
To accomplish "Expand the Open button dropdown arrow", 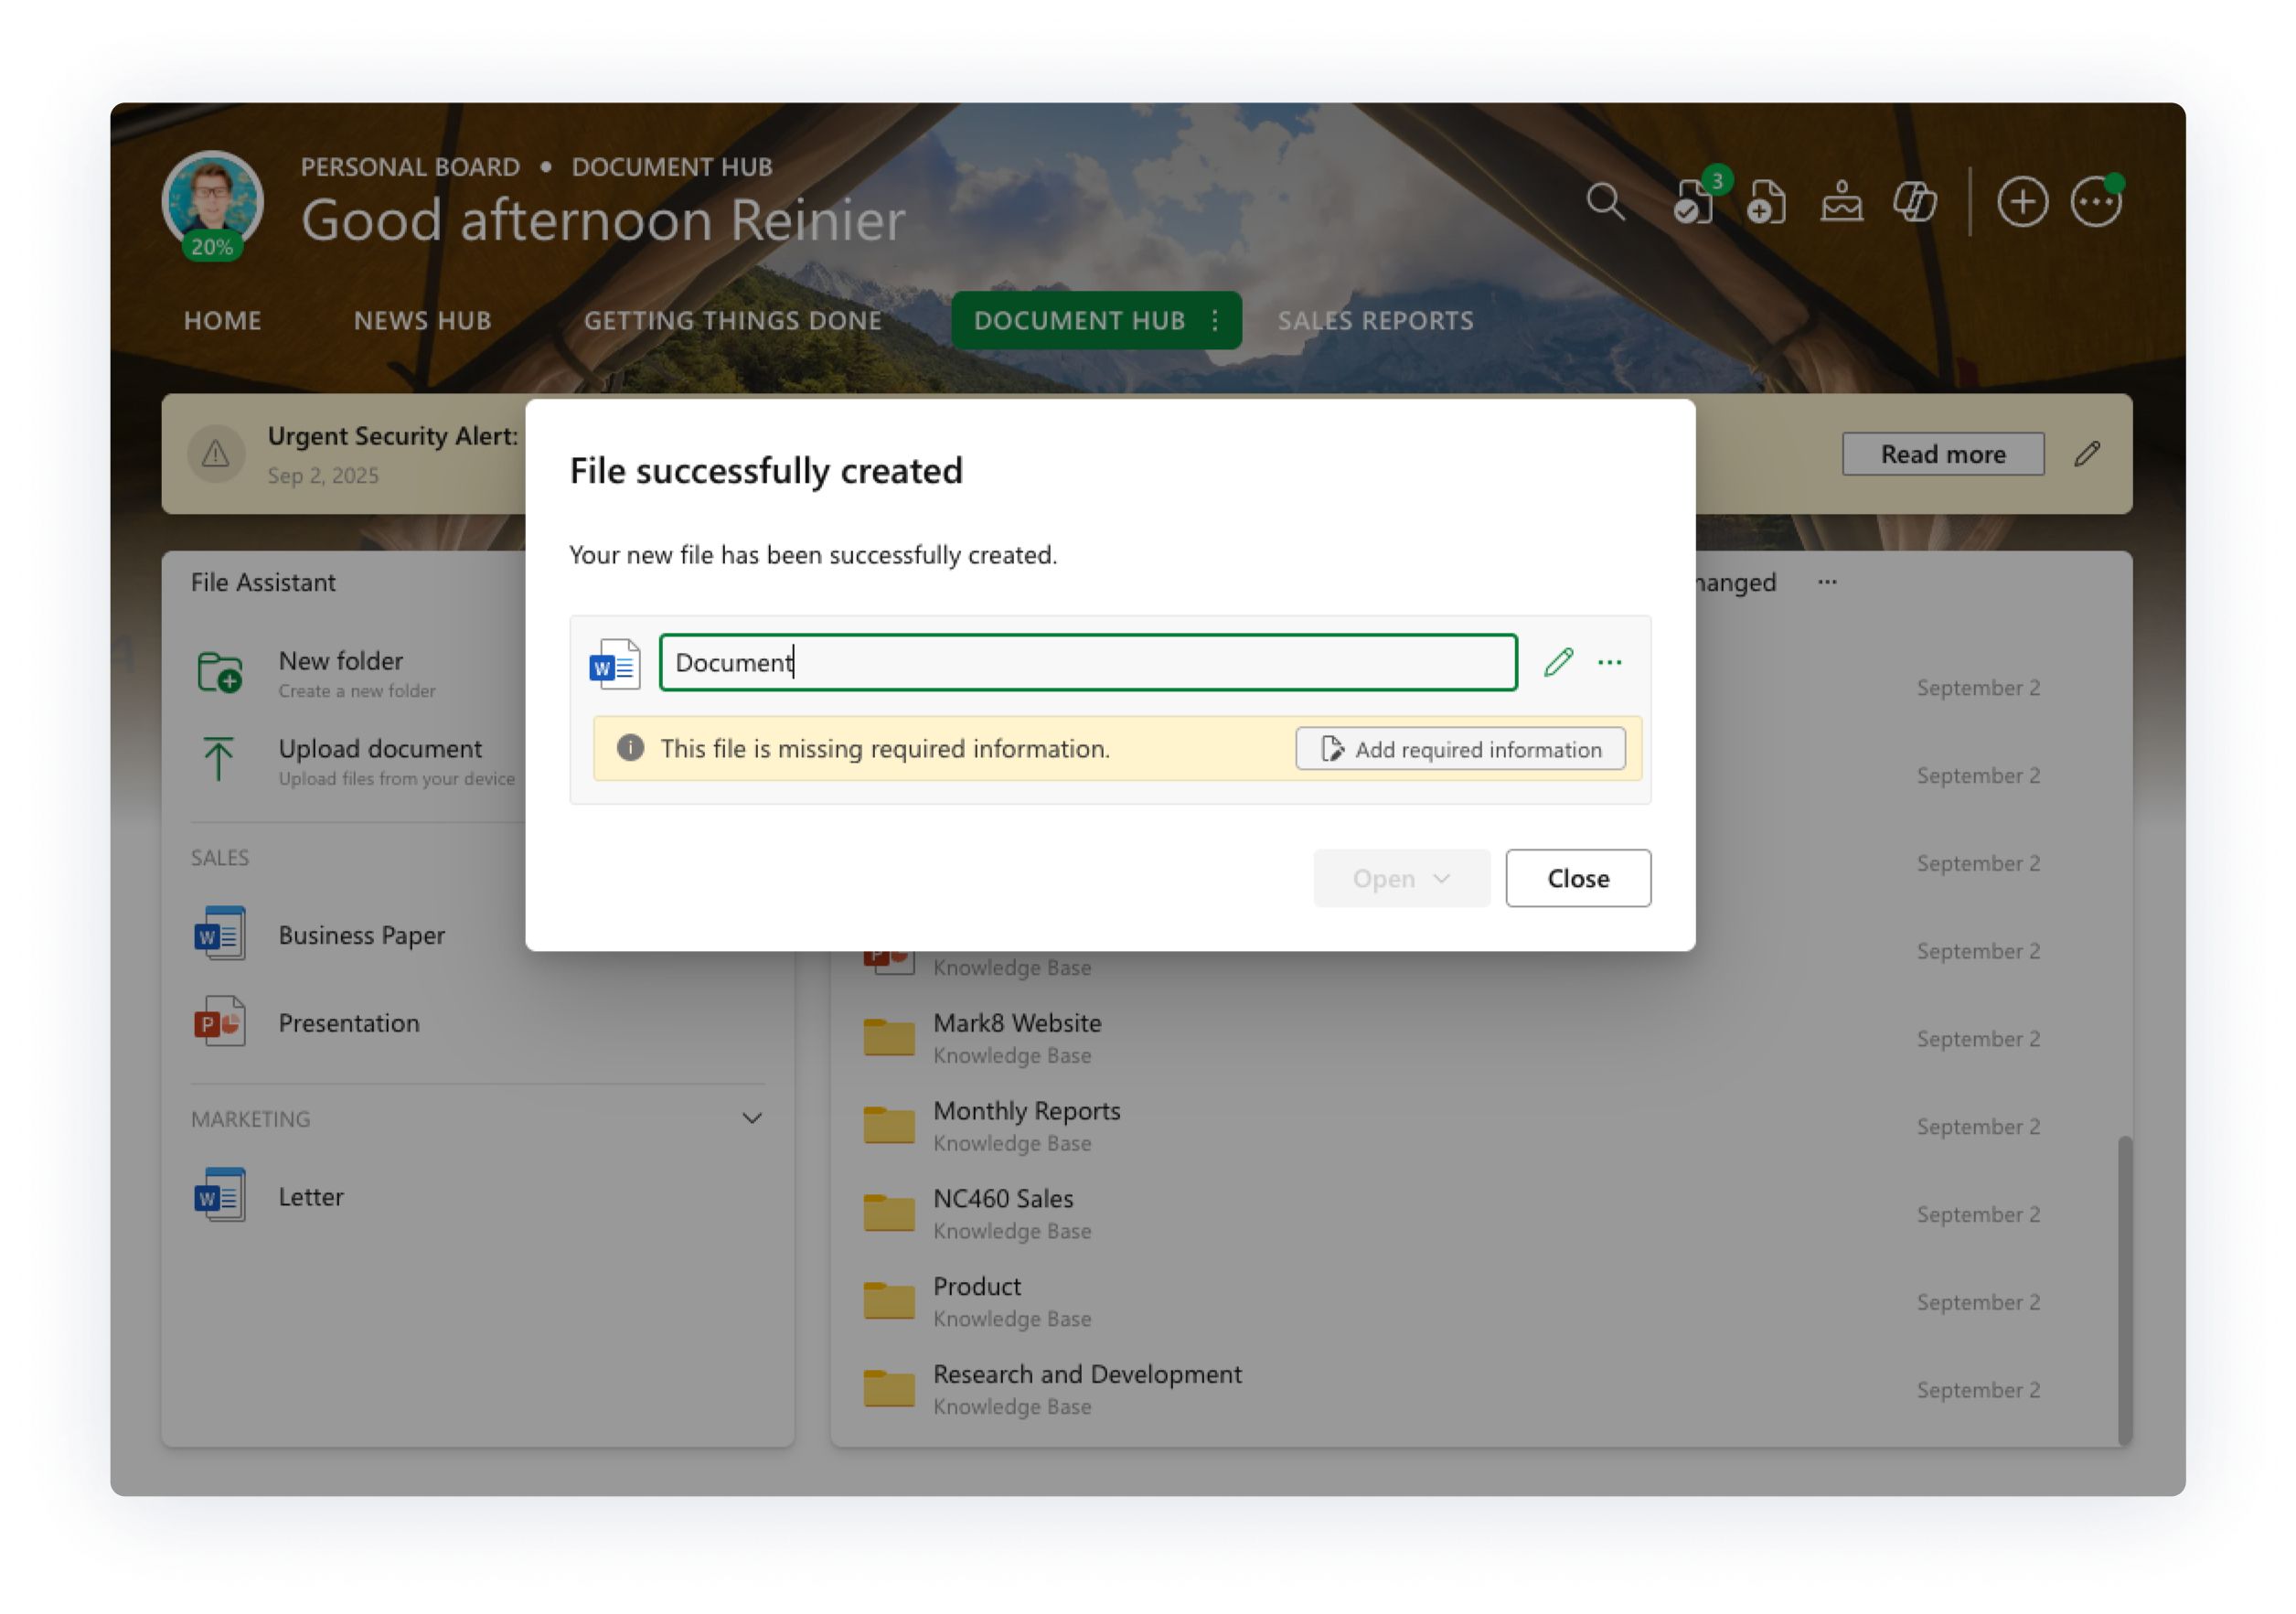I will tap(1441, 878).
